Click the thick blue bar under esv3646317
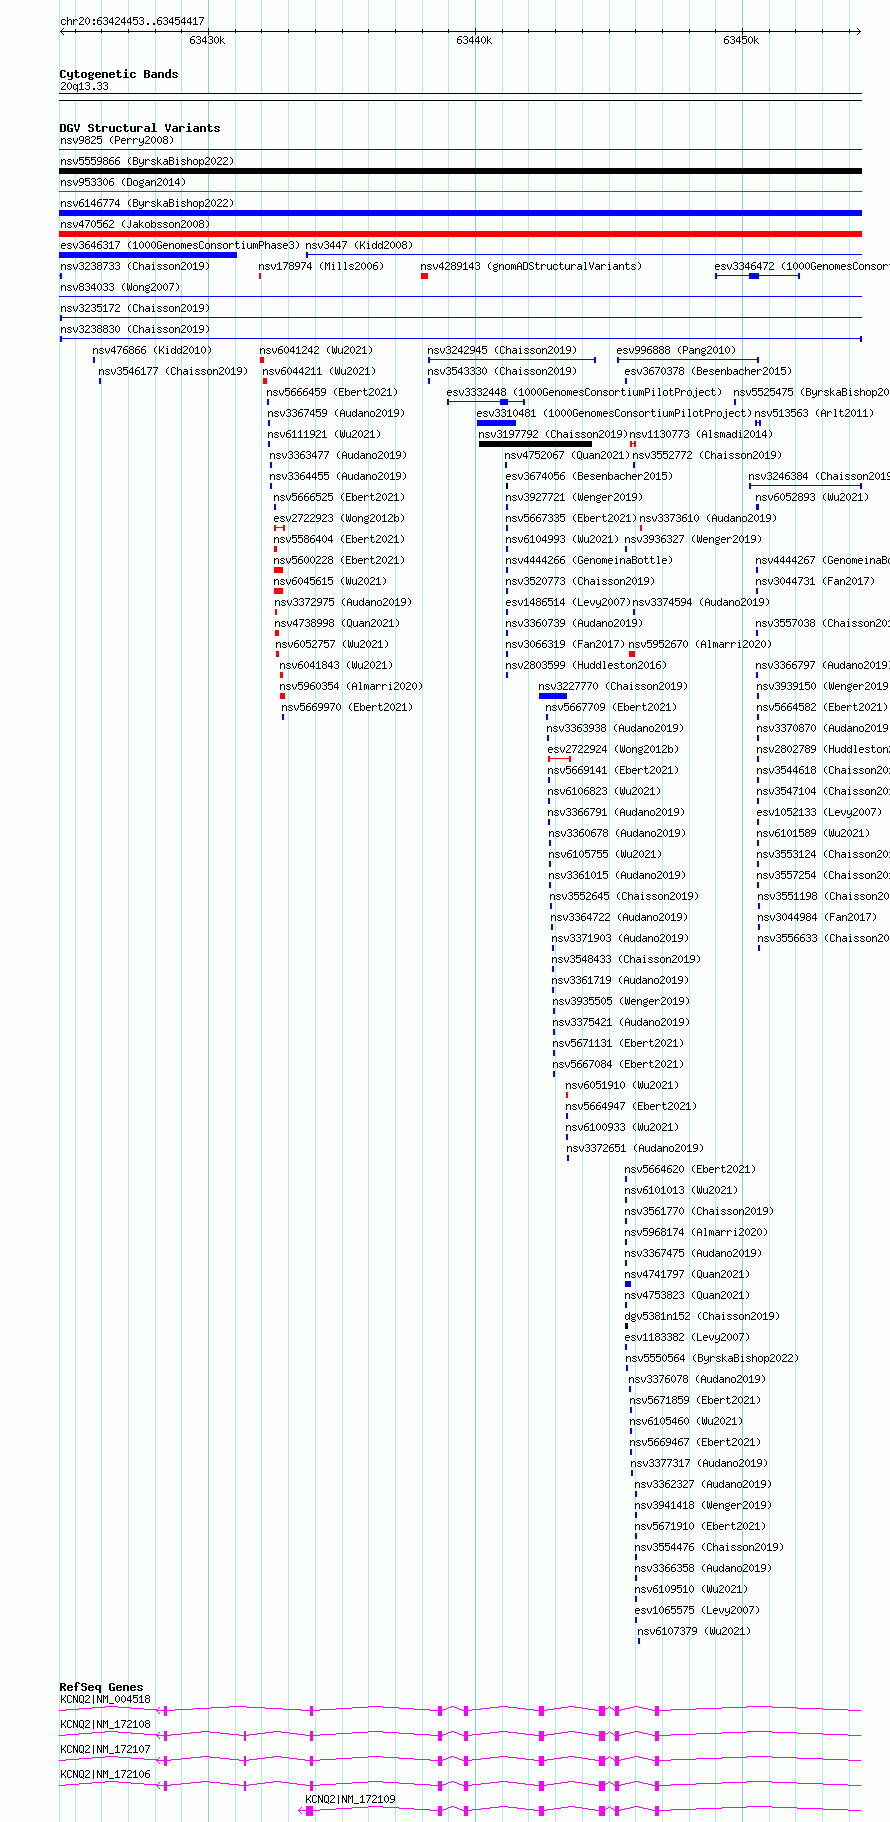This screenshot has height=1822, width=890. pyautogui.click(x=148, y=255)
